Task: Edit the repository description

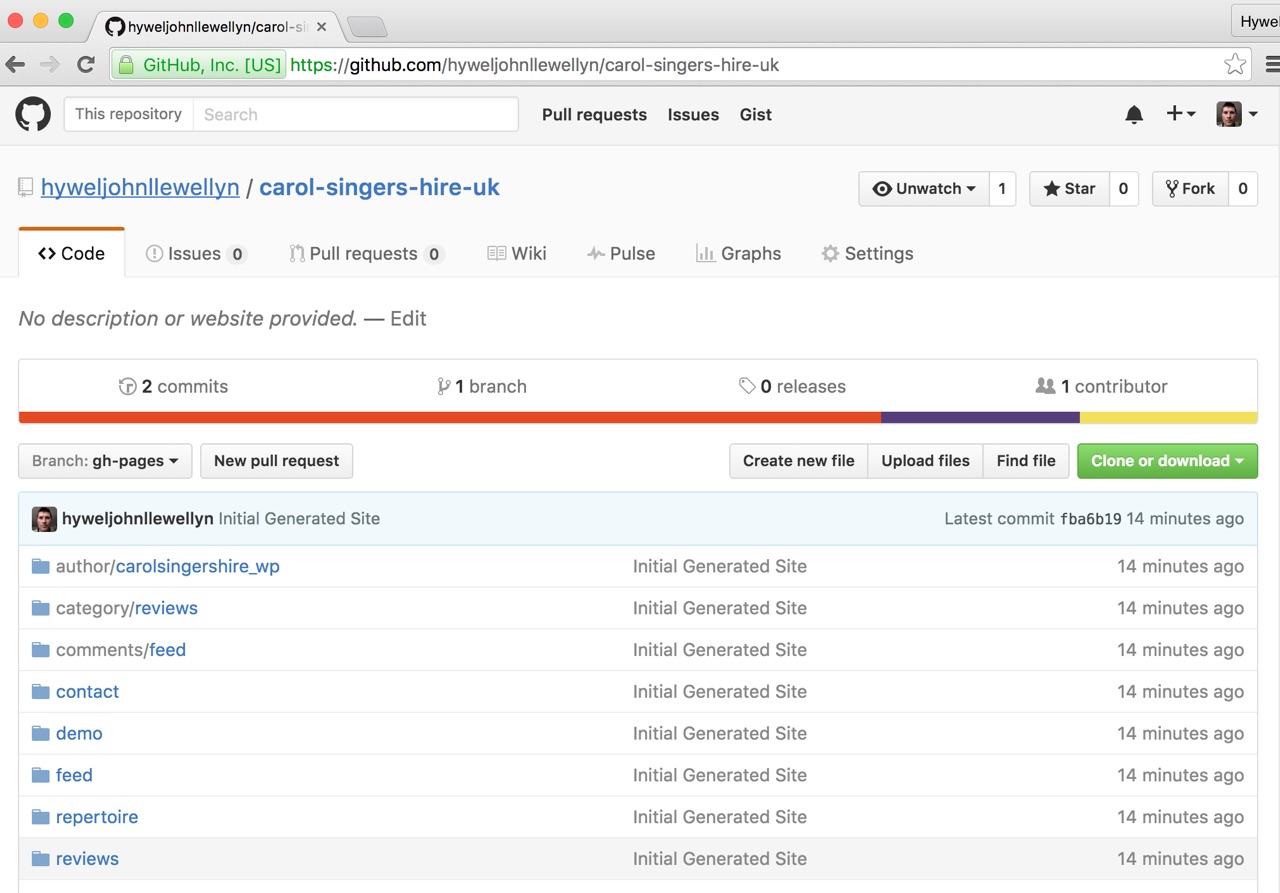Action: (408, 319)
